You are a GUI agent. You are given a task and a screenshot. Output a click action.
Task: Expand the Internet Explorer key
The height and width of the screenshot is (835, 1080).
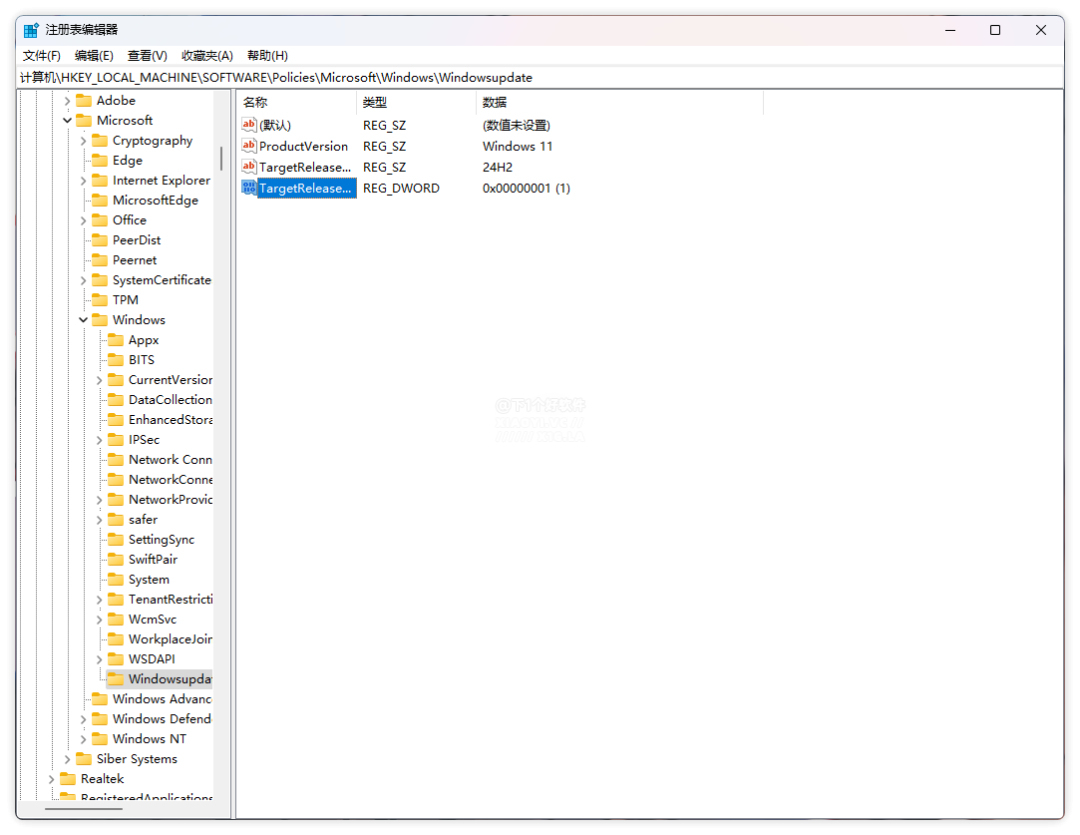[83, 181]
